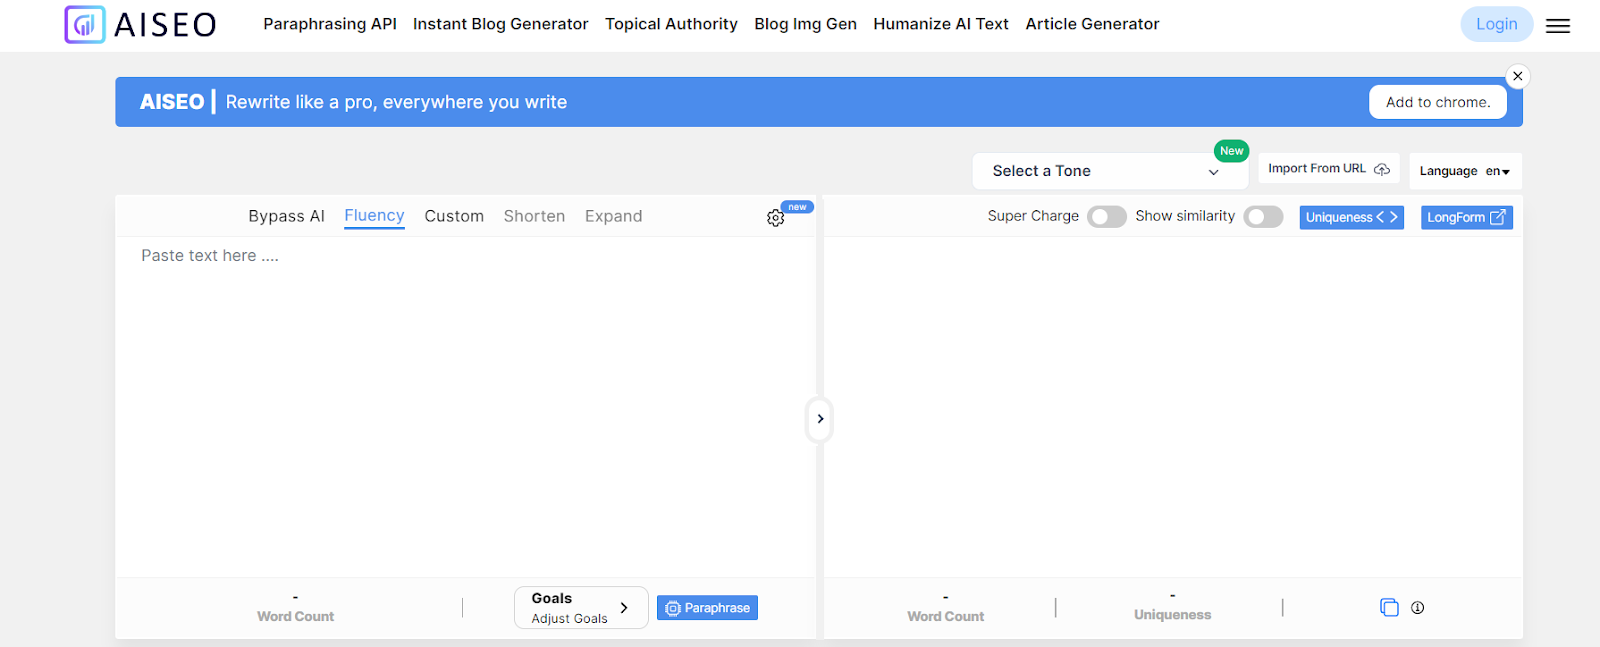The image size is (1600, 647).
Task: Open Blog Img Gen nav link
Action: [x=805, y=24]
